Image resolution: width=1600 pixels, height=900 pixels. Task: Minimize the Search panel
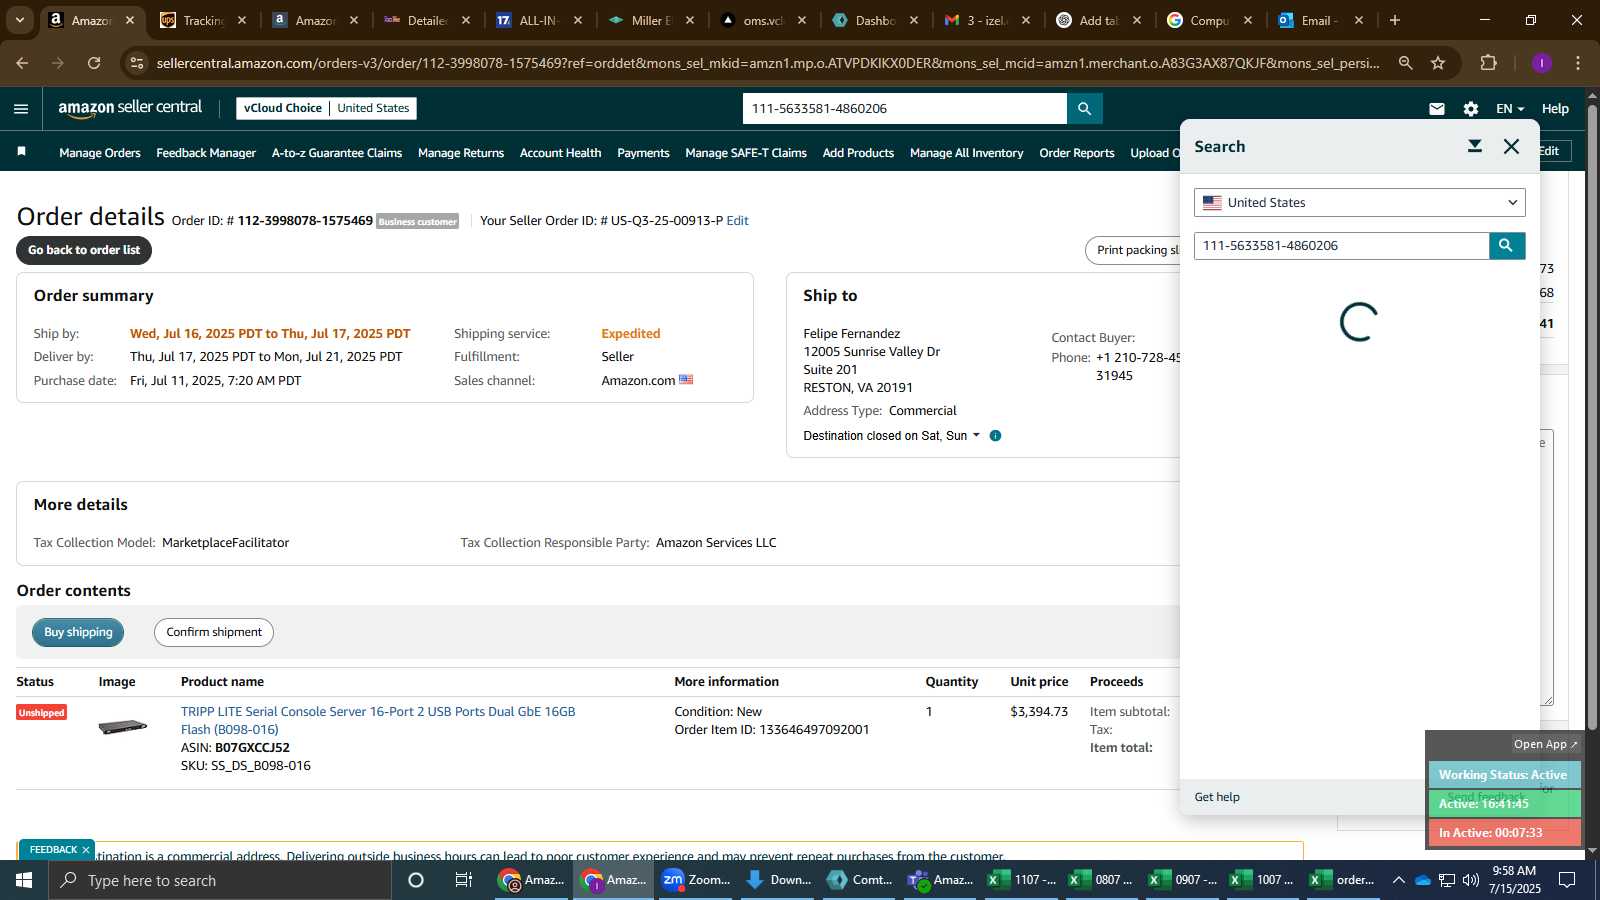click(x=1474, y=146)
